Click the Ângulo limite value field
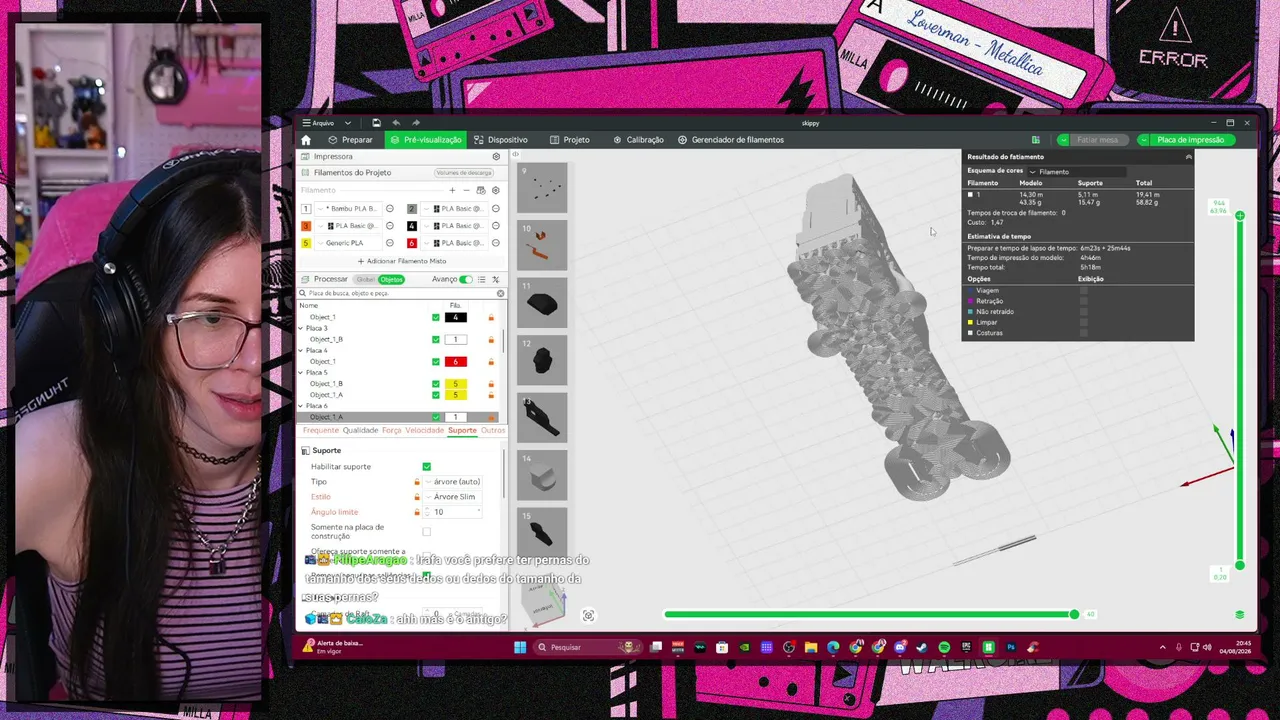1280x720 pixels. coord(456,512)
